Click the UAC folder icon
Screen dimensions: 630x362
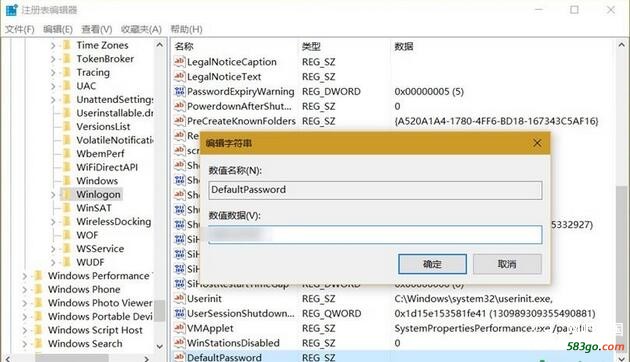click(67, 86)
